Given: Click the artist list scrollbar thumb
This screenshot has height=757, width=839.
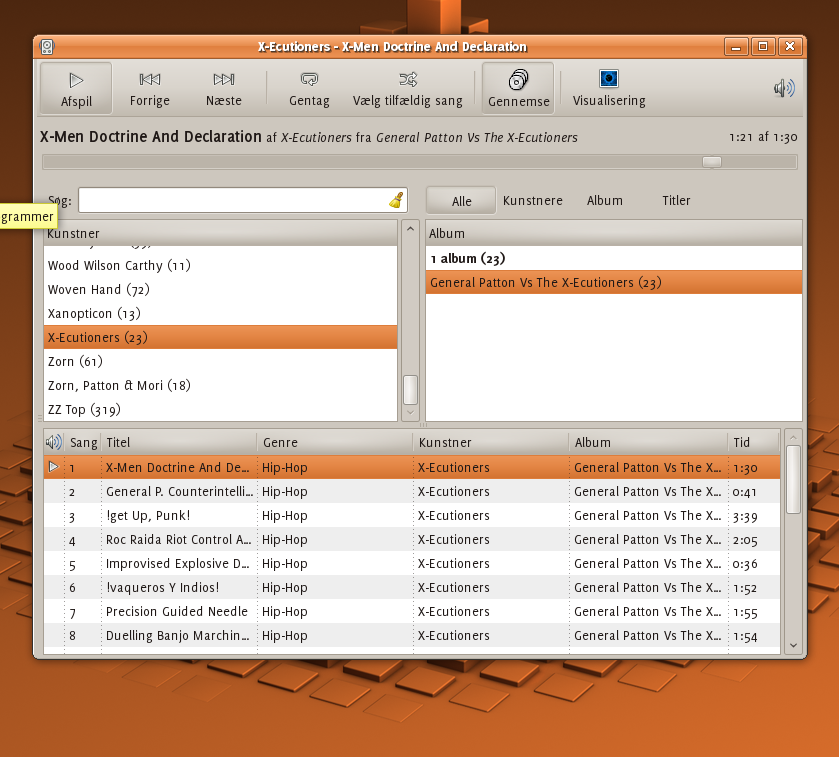Looking at the screenshot, I should pyautogui.click(x=410, y=389).
